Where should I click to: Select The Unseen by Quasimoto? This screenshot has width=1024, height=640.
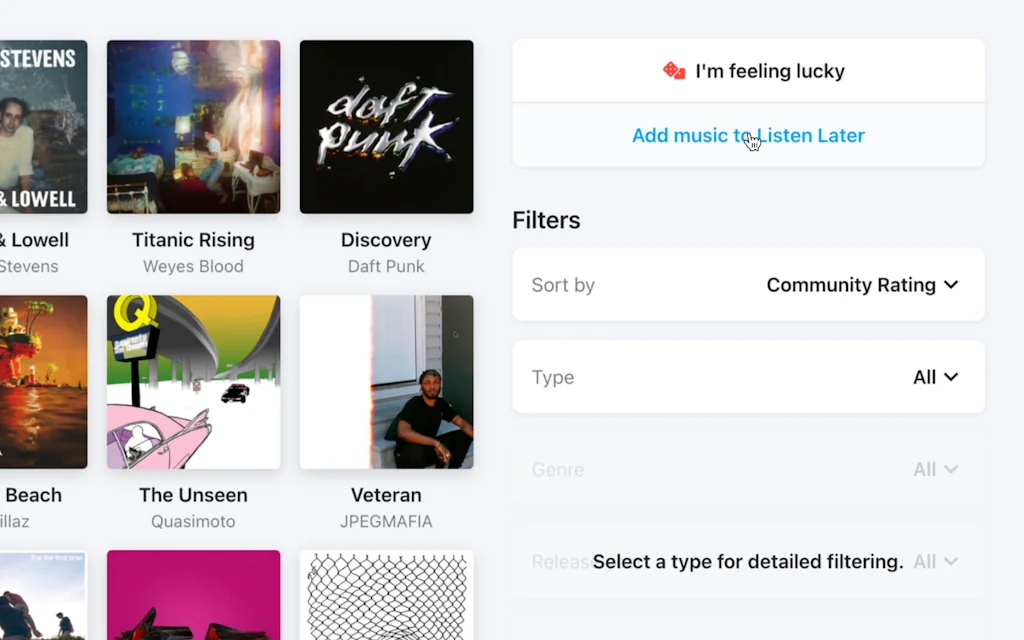click(x=193, y=381)
